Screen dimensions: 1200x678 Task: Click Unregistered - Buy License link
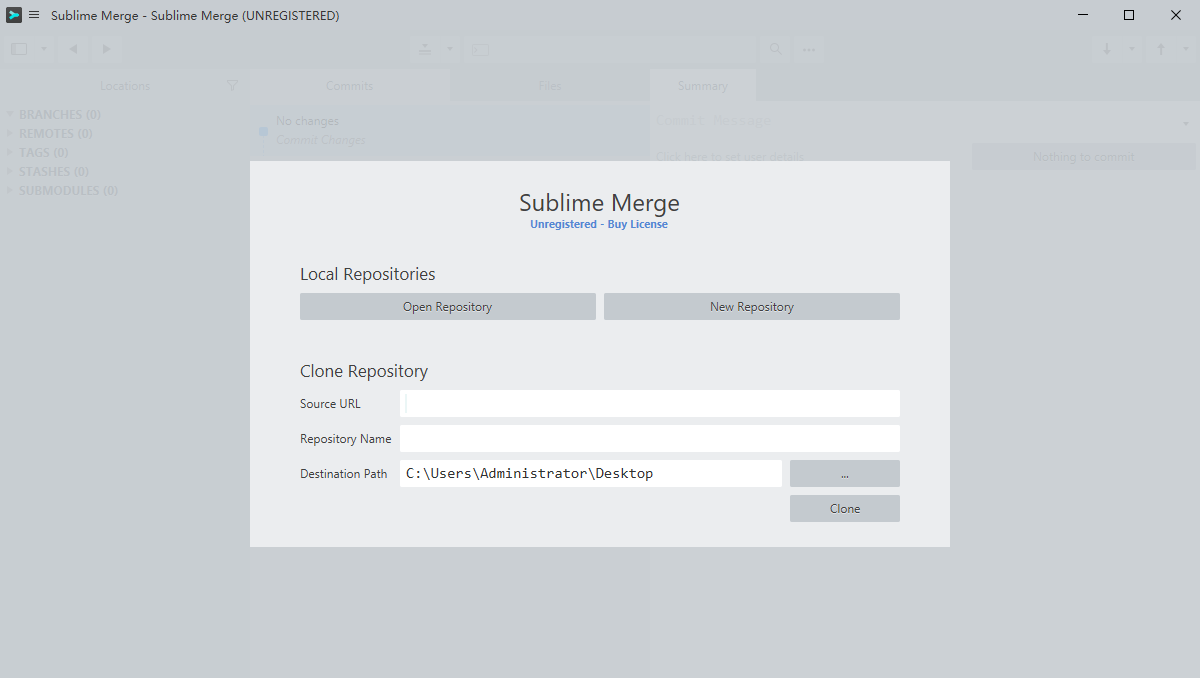(x=599, y=225)
